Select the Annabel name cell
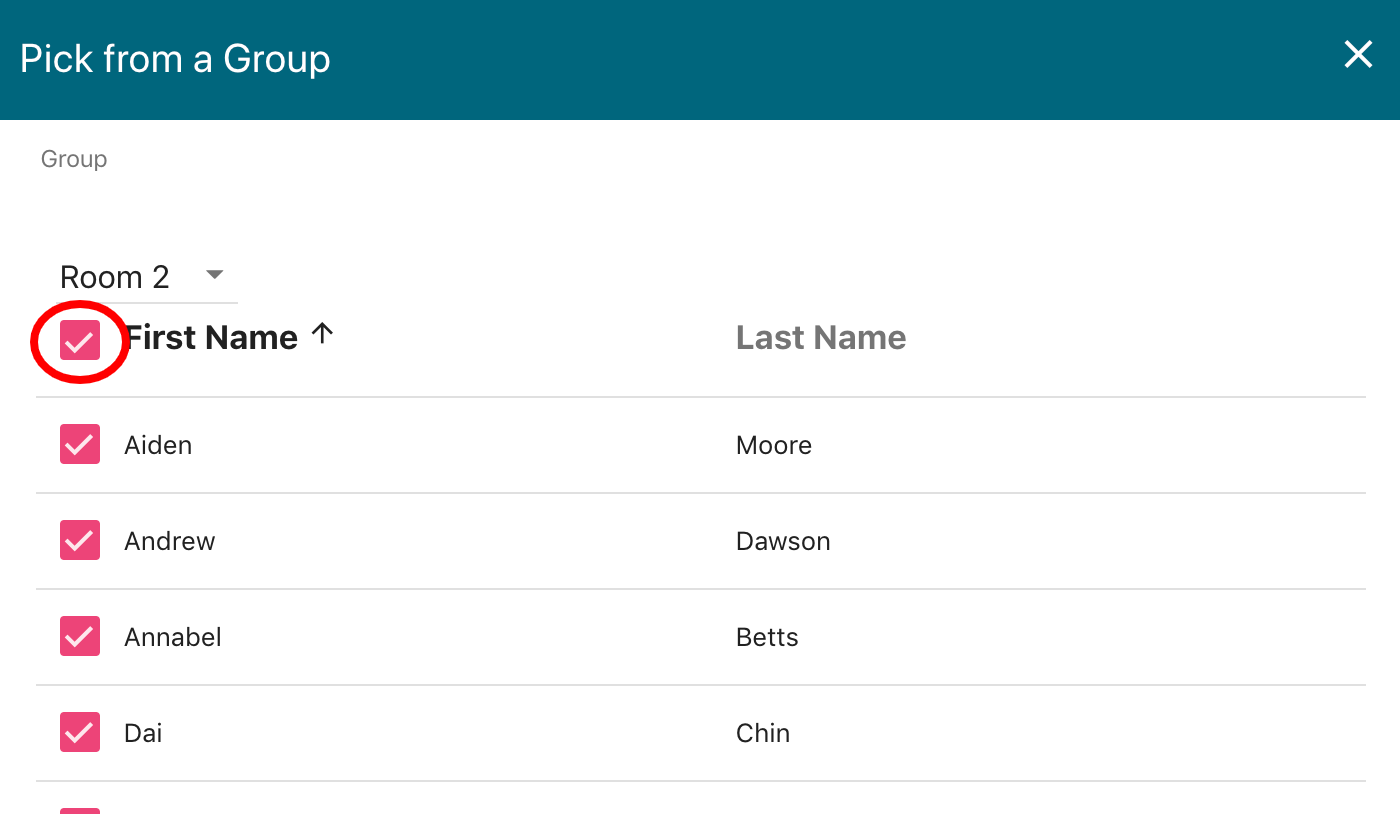This screenshot has height=814, width=1400. (173, 637)
